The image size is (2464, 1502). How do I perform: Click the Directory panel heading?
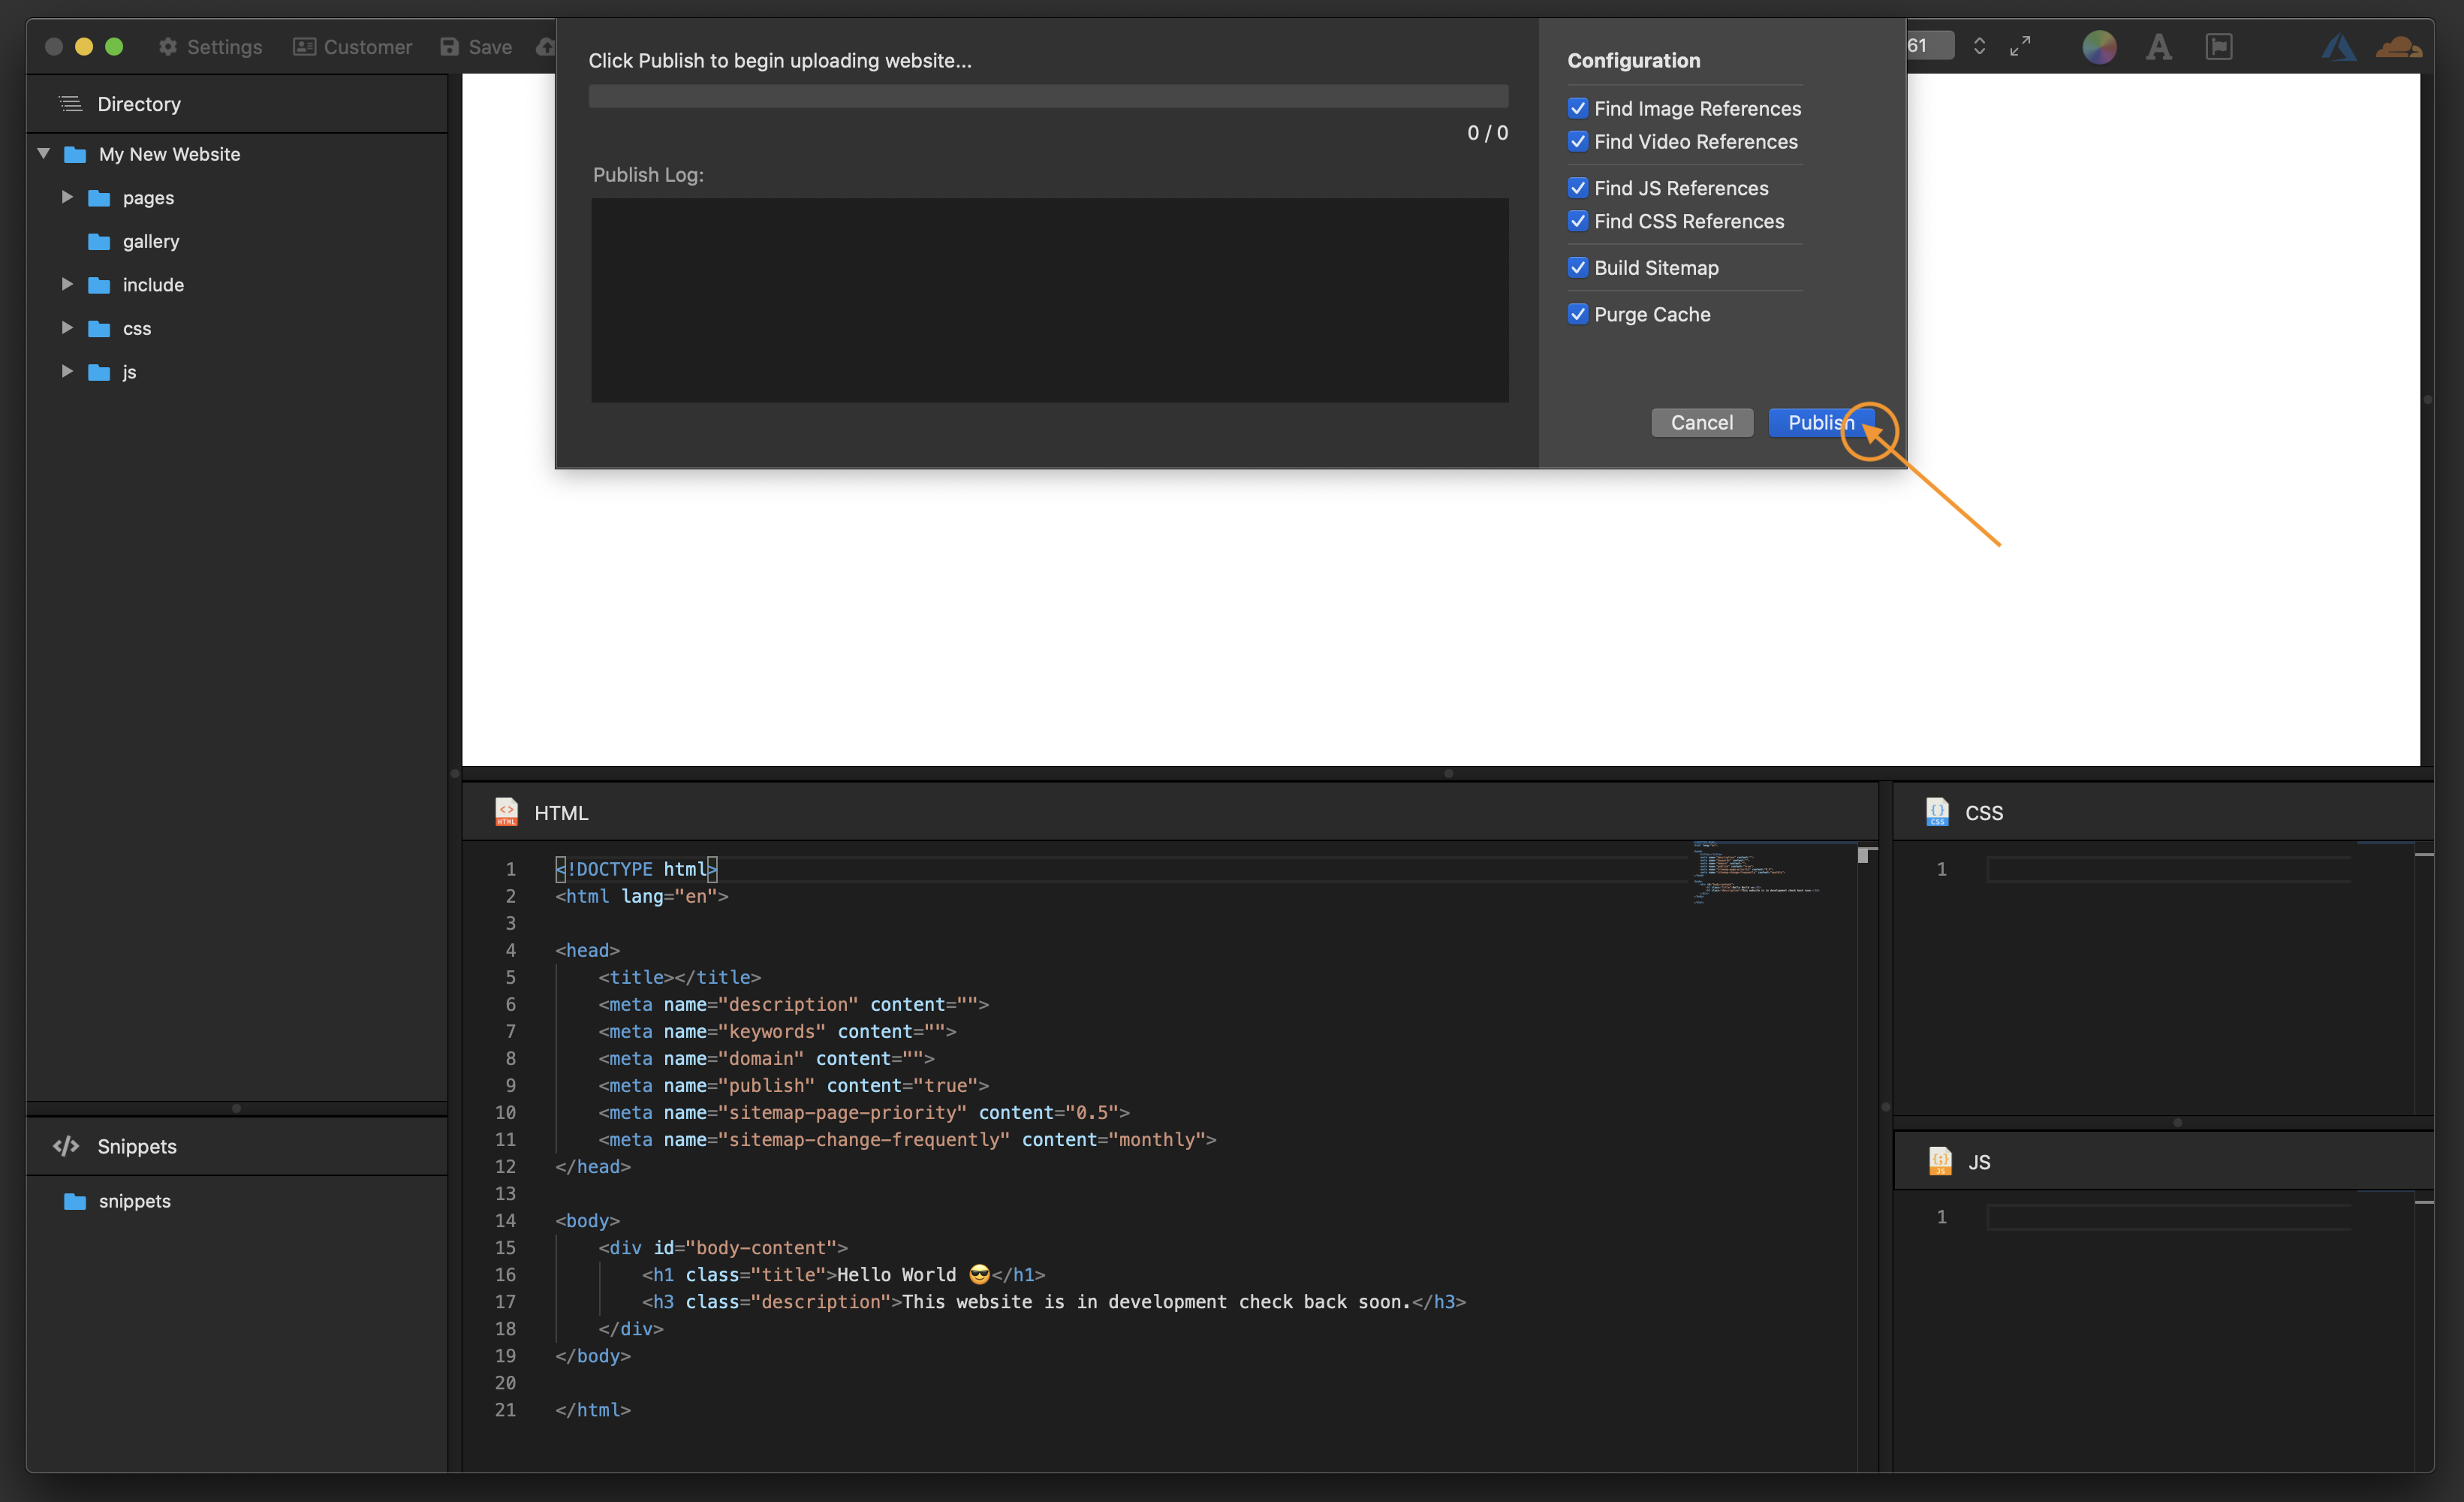click(x=139, y=104)
